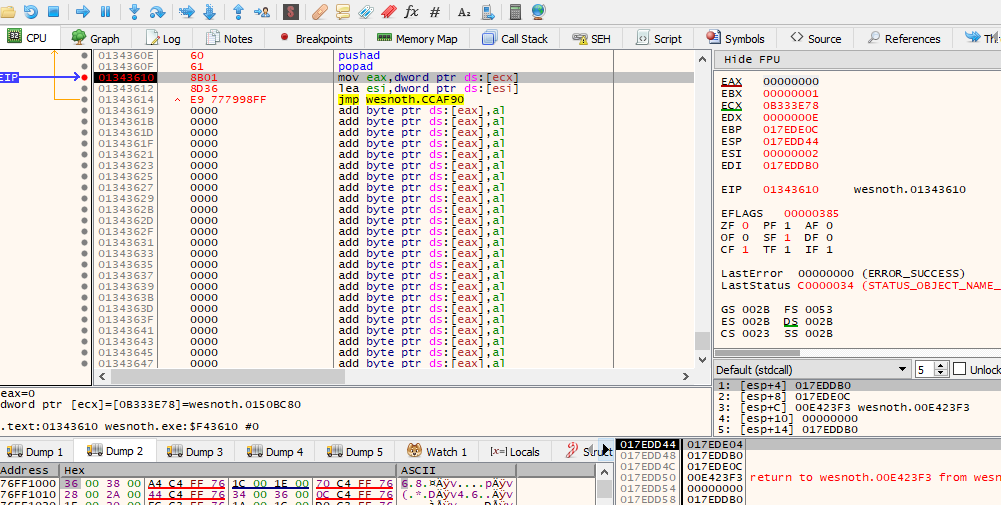1001x505 pixels.
Task: Show the Labels list
Action: (x=366, y=11)
